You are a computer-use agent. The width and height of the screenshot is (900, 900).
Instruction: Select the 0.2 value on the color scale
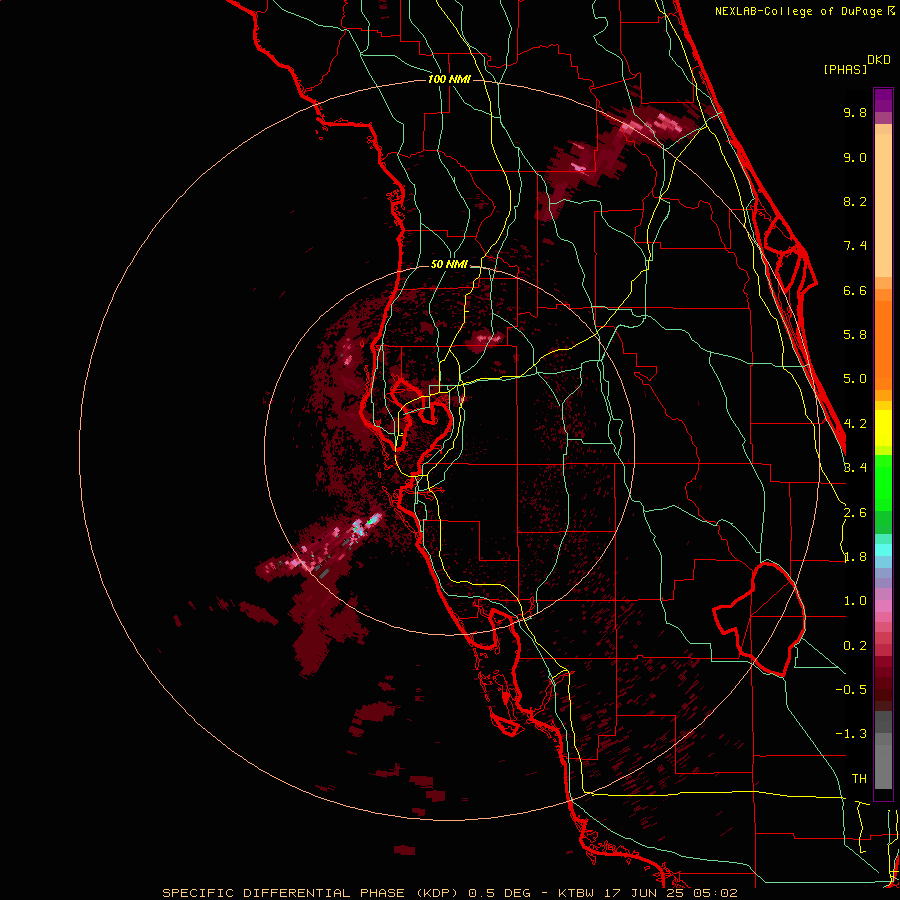click(855, 646)
